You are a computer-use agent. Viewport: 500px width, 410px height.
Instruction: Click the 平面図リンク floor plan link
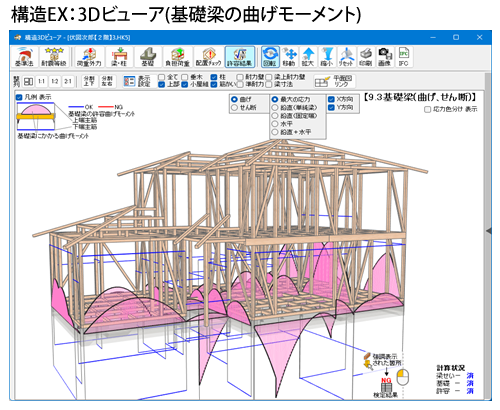tap(334, 81)
